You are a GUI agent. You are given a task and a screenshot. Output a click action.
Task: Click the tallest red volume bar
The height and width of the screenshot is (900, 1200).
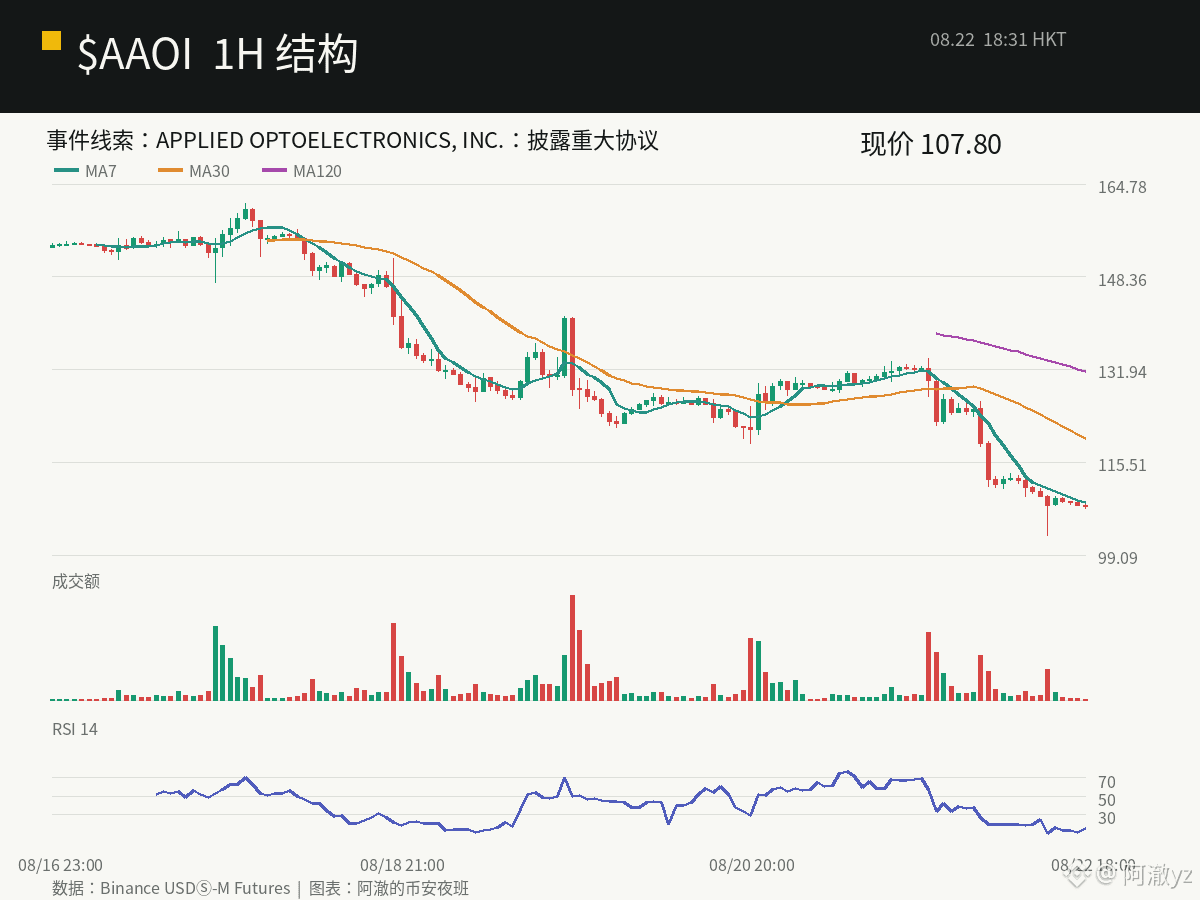click(x=573, y=648)
